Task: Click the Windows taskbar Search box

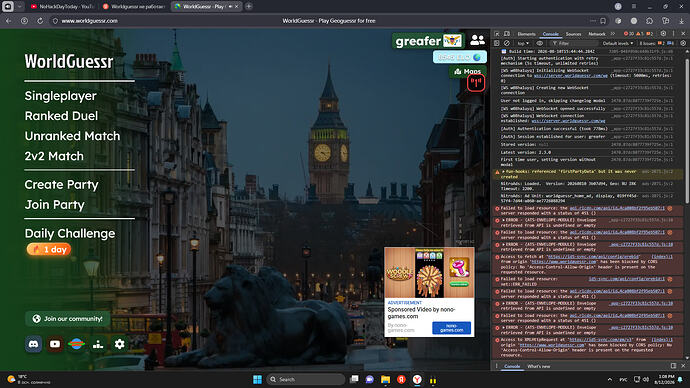Action: (x=306, y=379)
